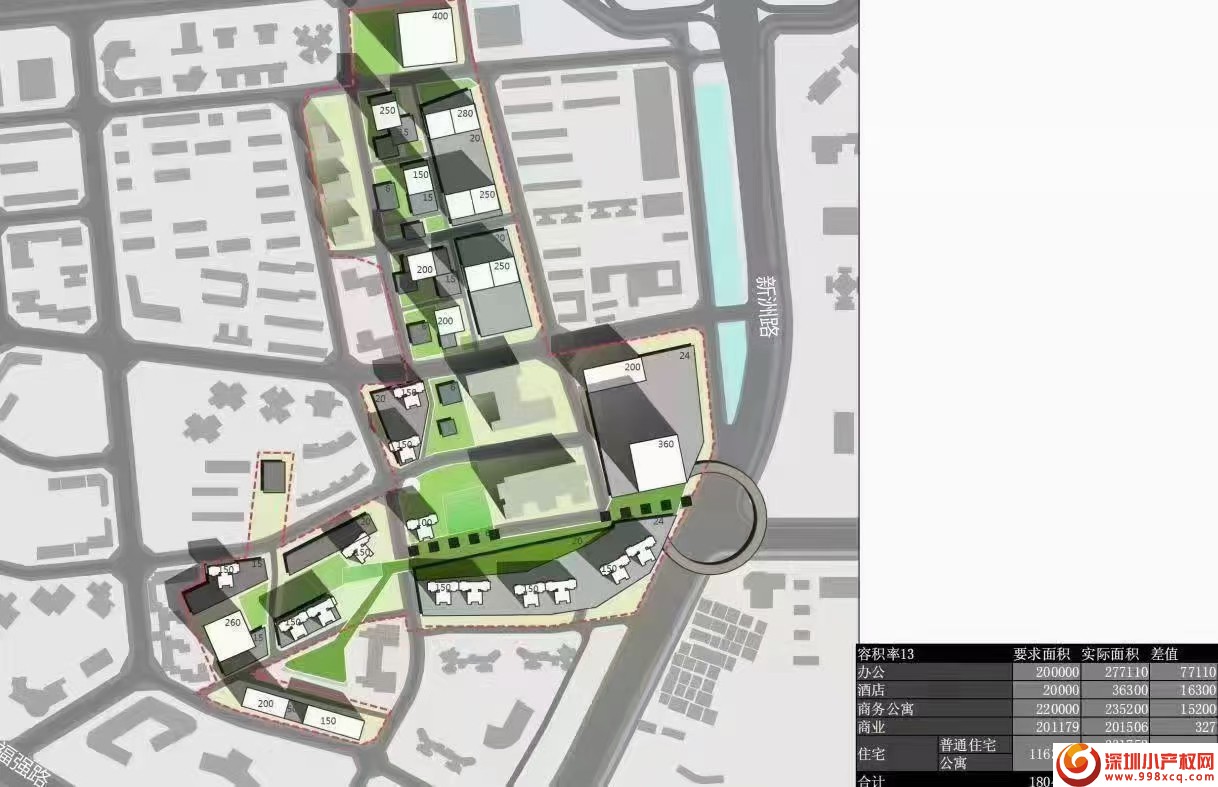Click the 77110 difference cell
This screenshot has width=1218, height=787.
(x=1183, y=673)
